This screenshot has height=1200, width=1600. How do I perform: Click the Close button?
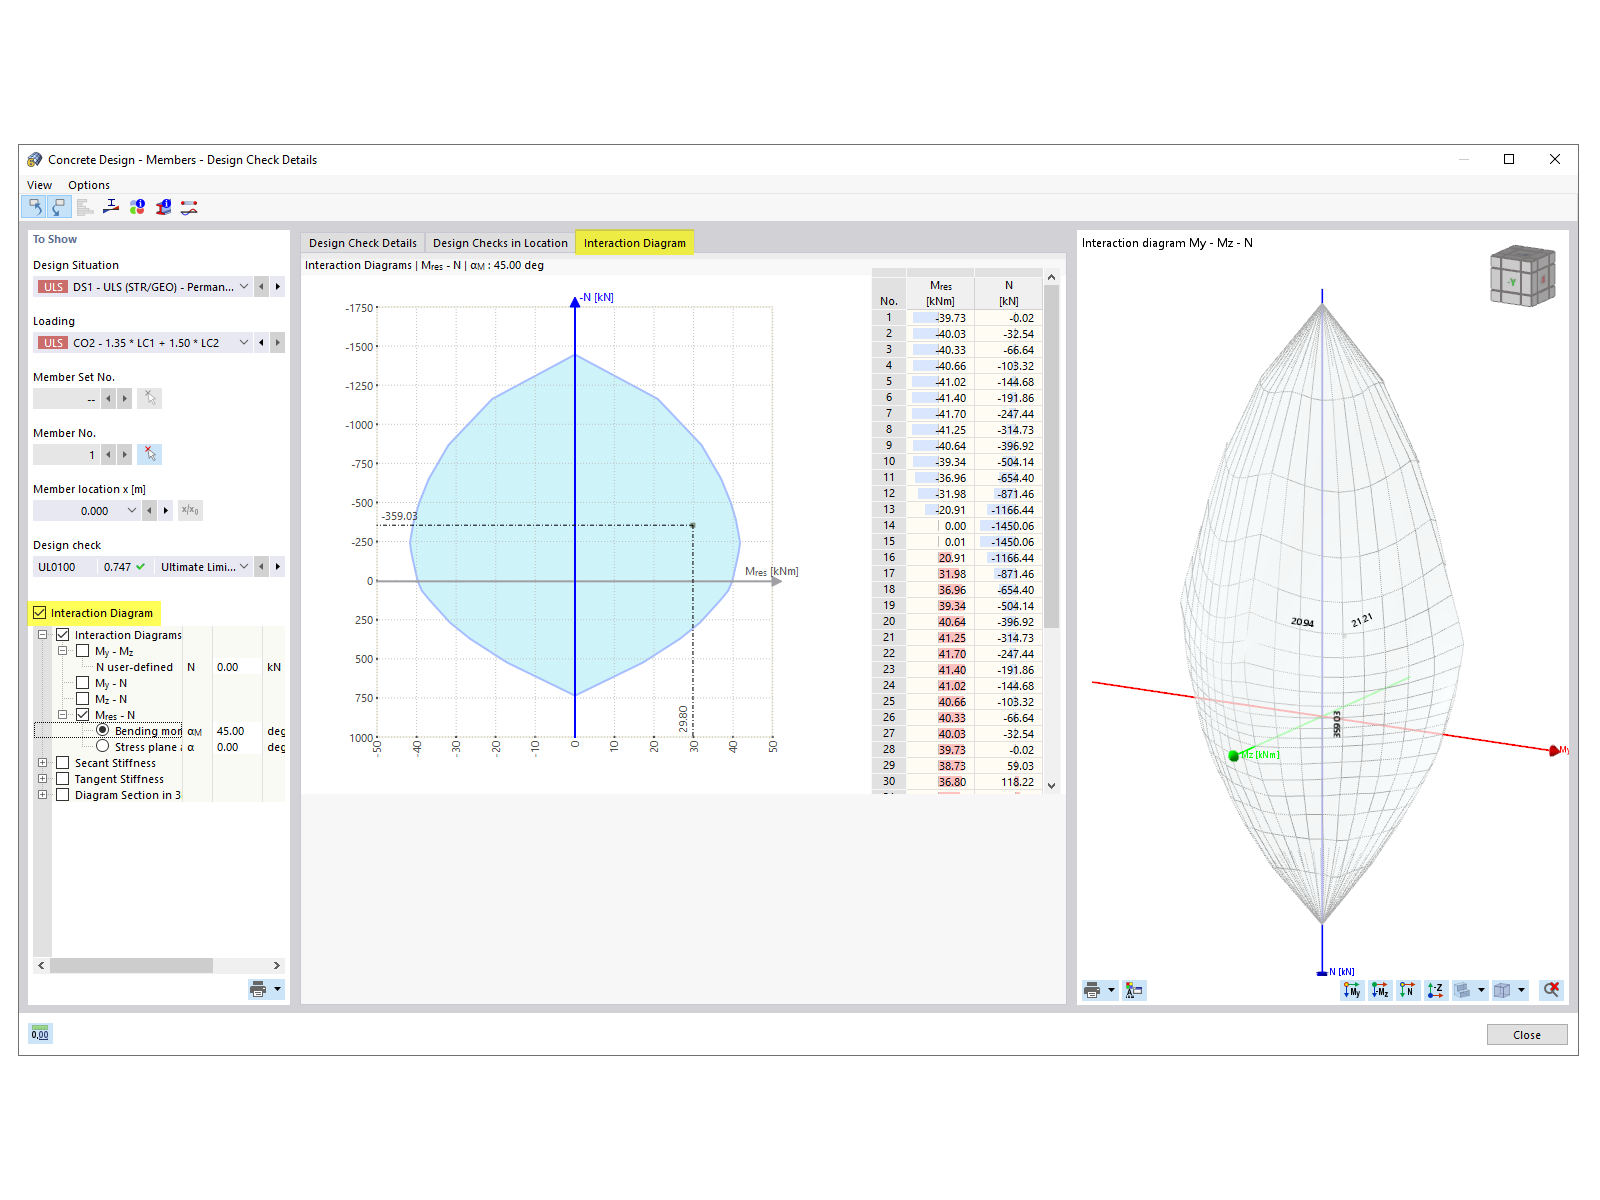[x=1526, y=1034]
